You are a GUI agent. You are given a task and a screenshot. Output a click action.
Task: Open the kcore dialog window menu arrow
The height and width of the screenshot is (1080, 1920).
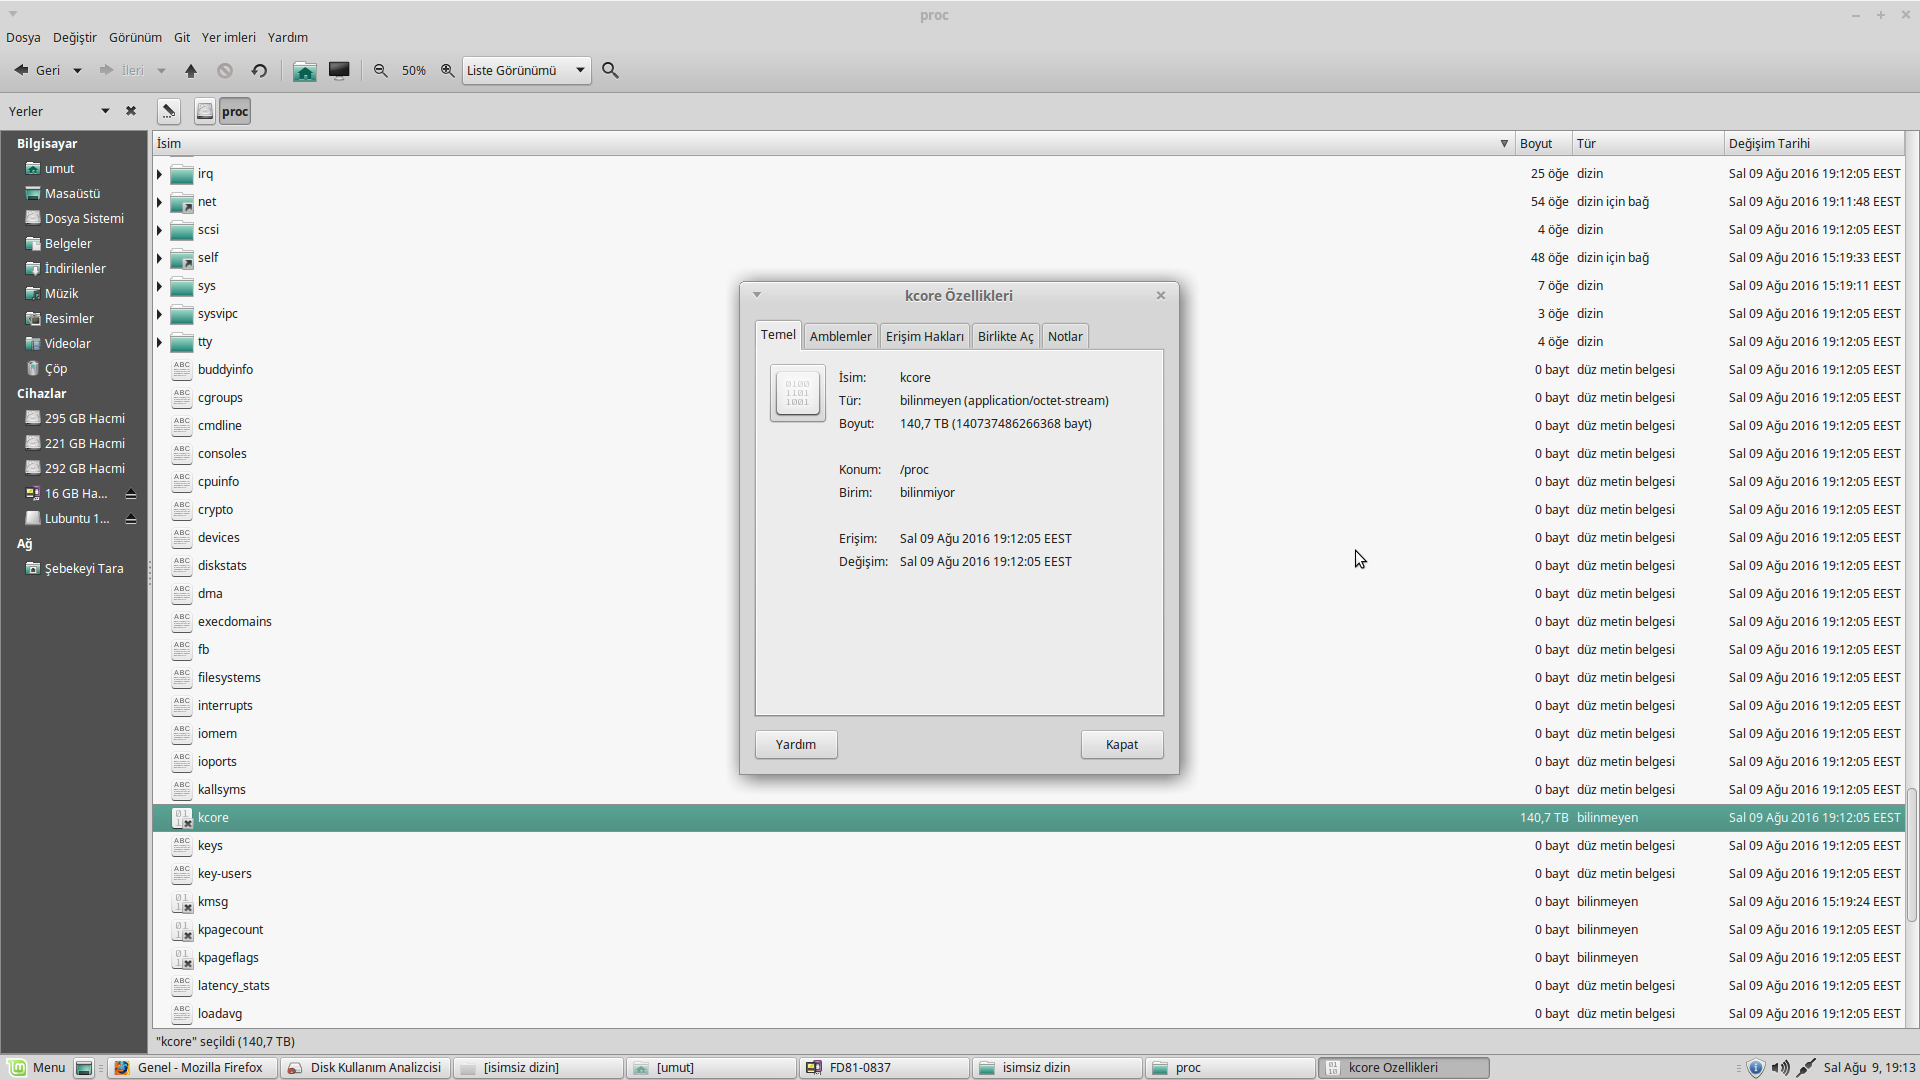coord(757,295)
